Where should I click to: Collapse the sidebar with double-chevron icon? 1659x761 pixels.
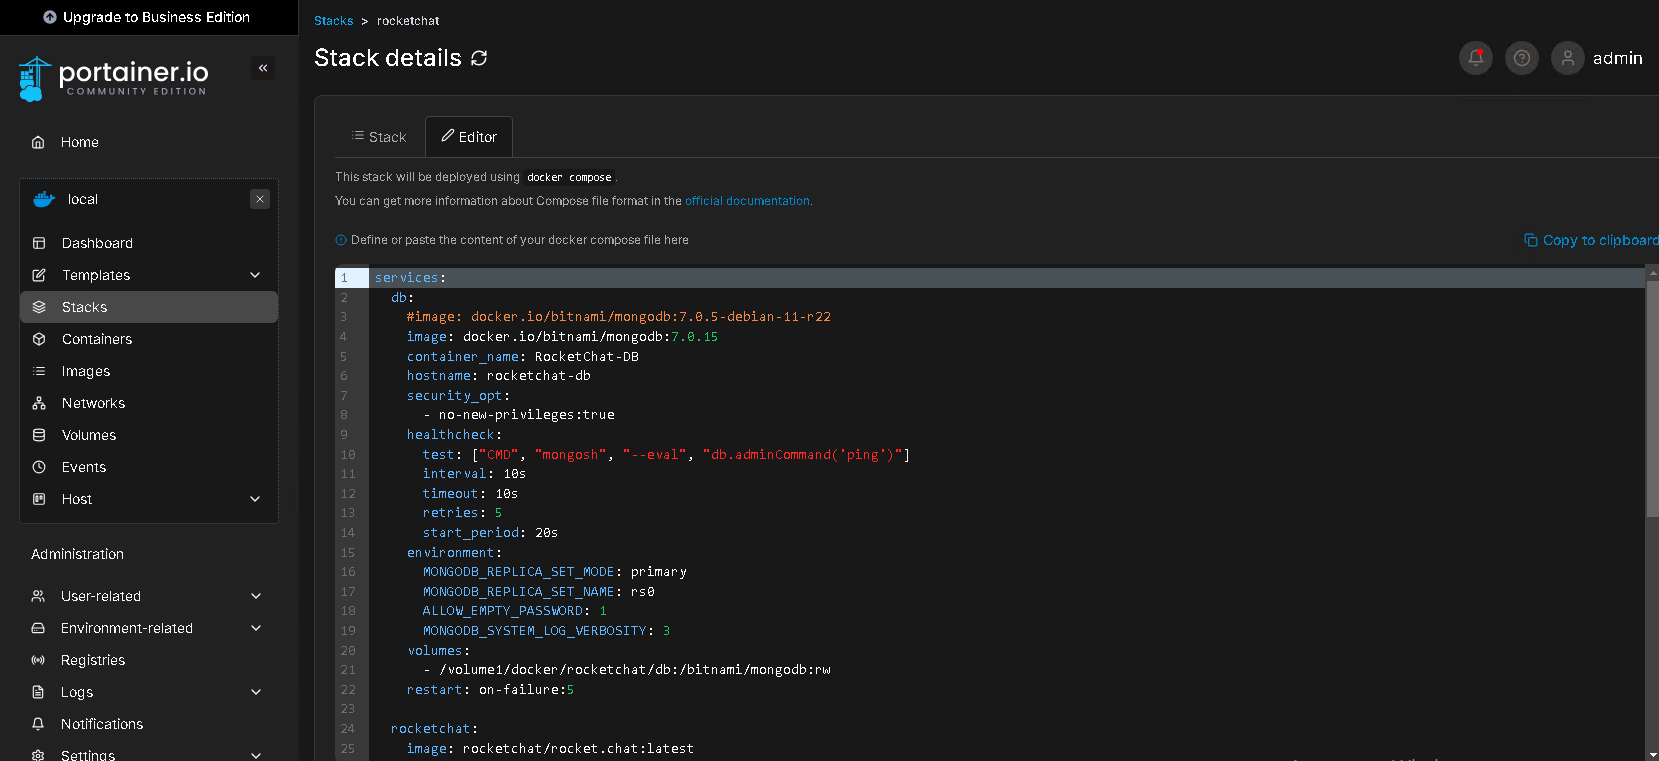263,68
